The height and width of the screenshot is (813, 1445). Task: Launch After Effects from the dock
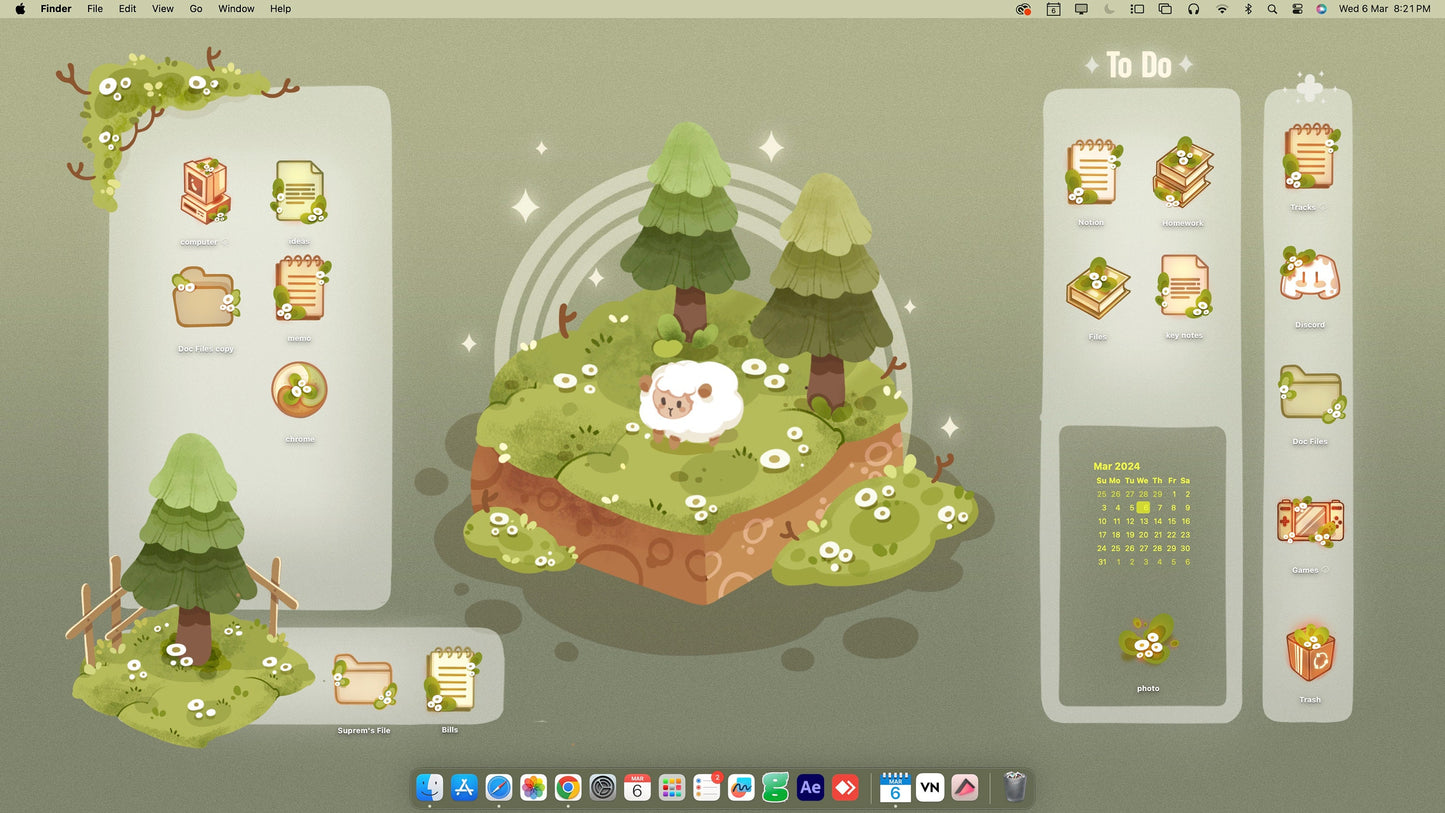[810, 788]
